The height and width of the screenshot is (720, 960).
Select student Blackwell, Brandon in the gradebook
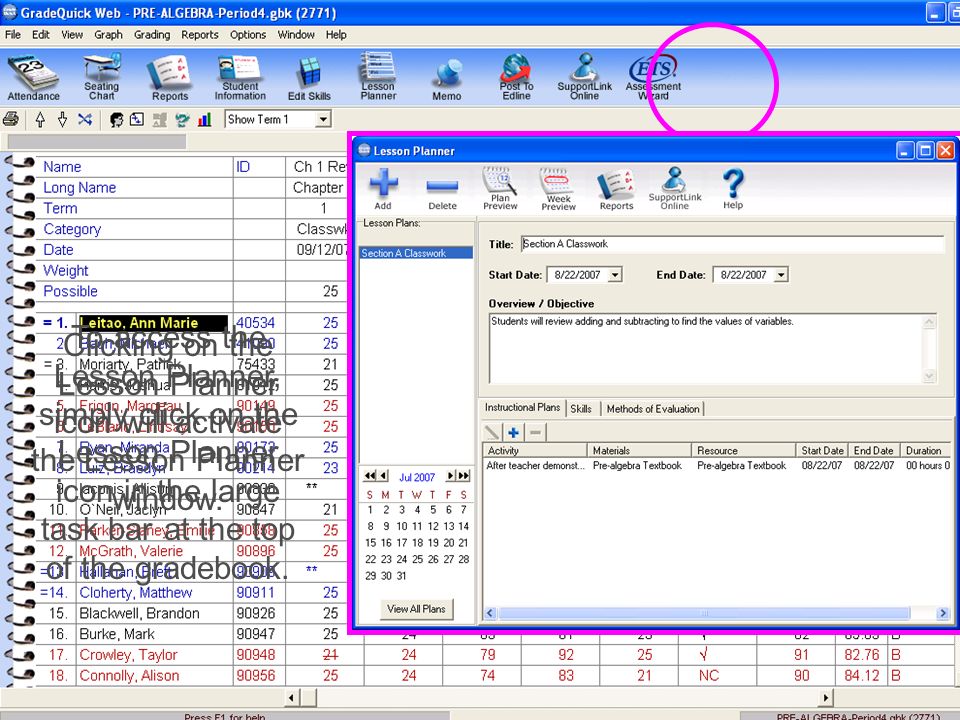tap(139, 613)
